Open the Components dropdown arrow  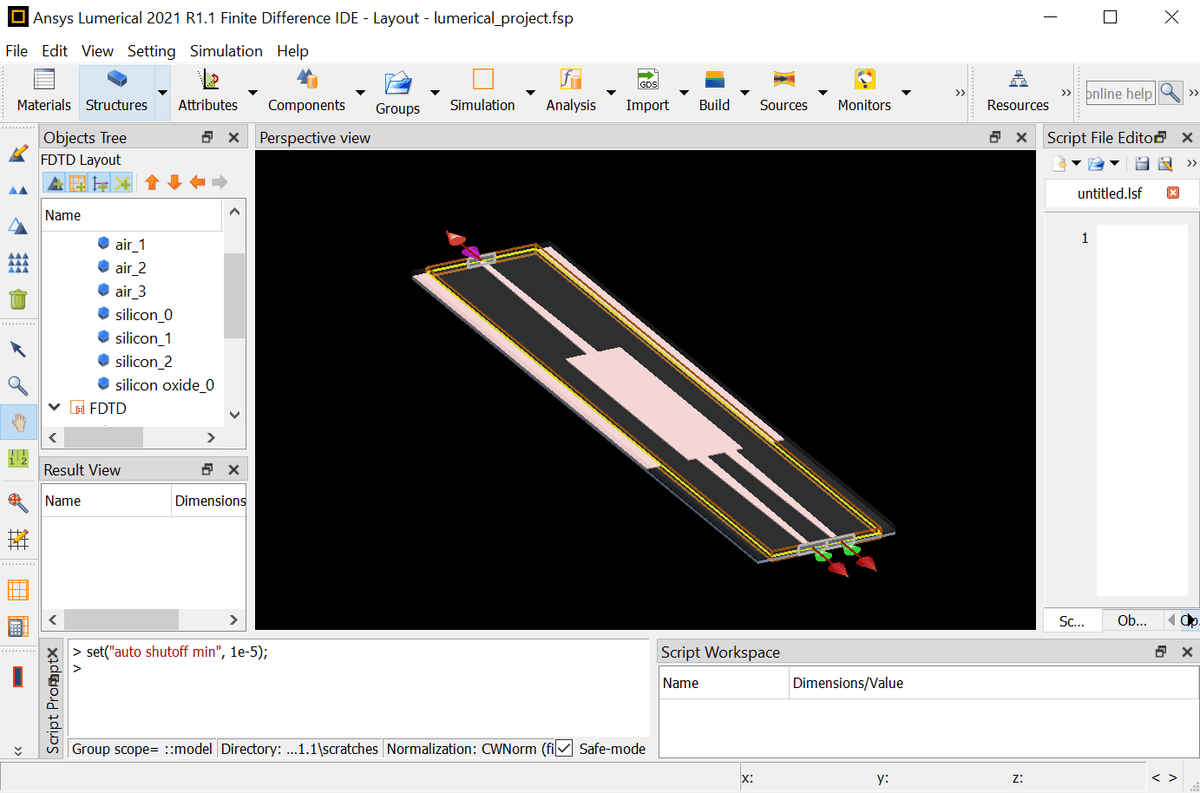click(x=359, y=93)
